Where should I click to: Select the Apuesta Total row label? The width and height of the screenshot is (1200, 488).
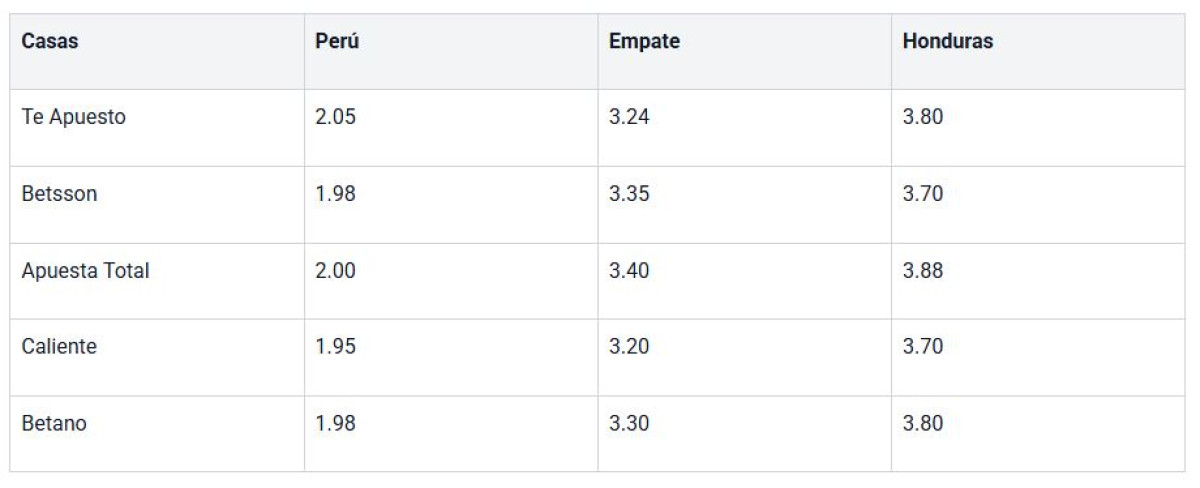point(85,270)
